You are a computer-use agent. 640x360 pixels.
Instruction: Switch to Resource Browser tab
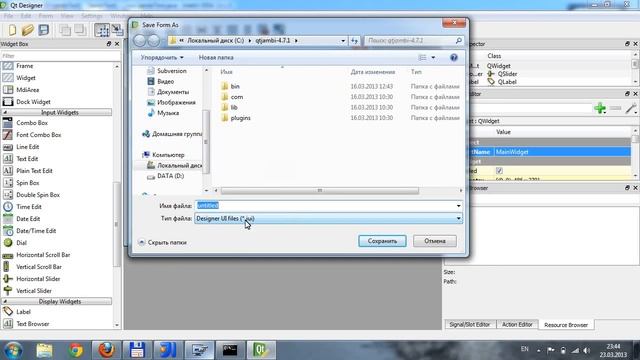pyautogui.click(x=566, y=325)
